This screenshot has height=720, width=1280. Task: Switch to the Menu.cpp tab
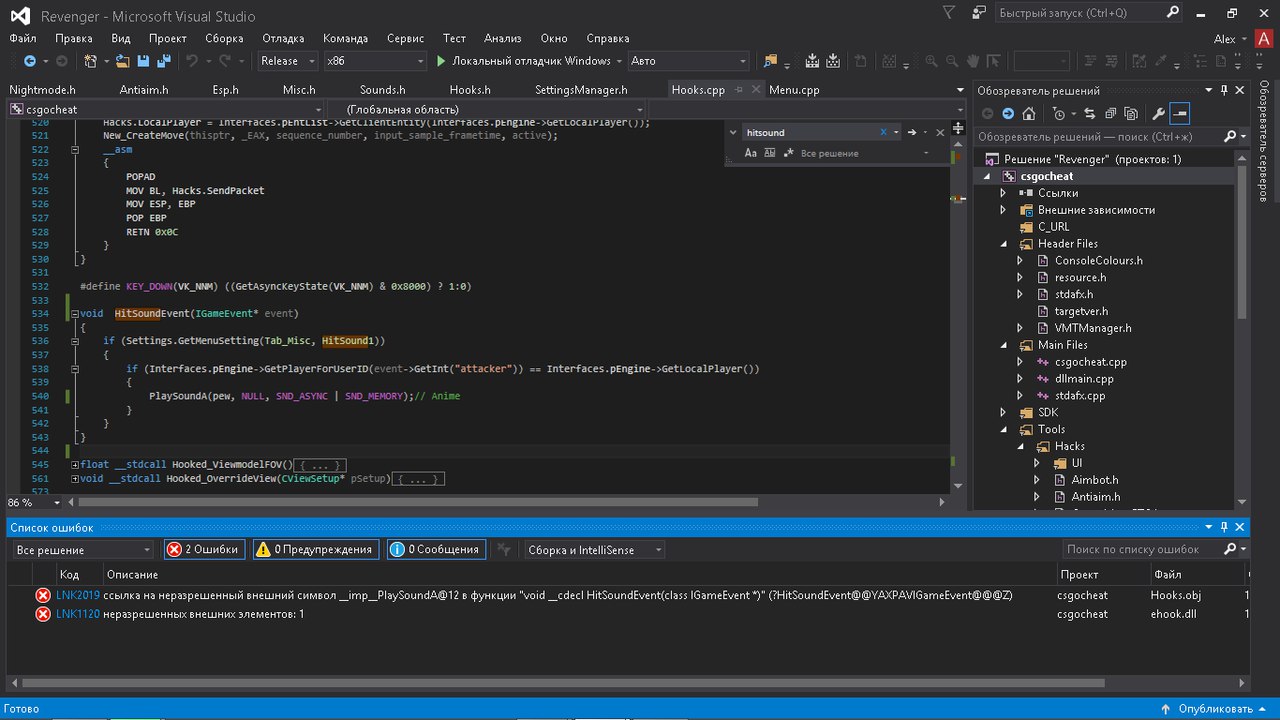coord(794,90)
